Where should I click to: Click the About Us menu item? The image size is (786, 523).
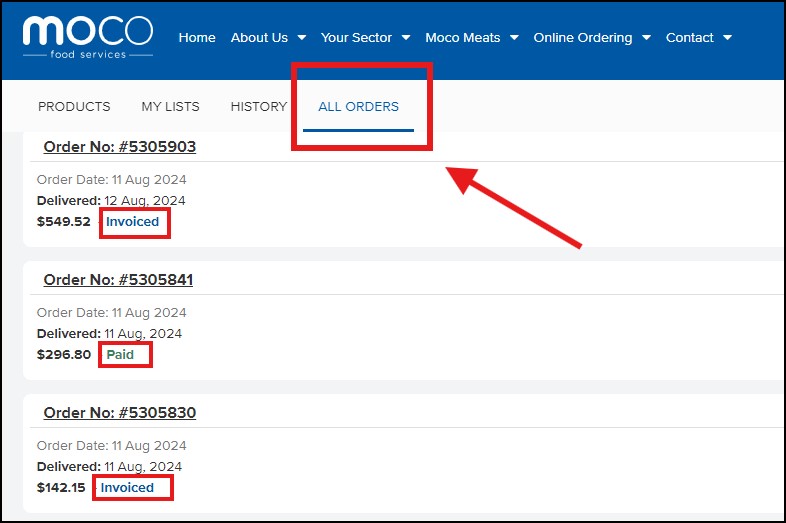pyautogui.click(x=259, y=38)
